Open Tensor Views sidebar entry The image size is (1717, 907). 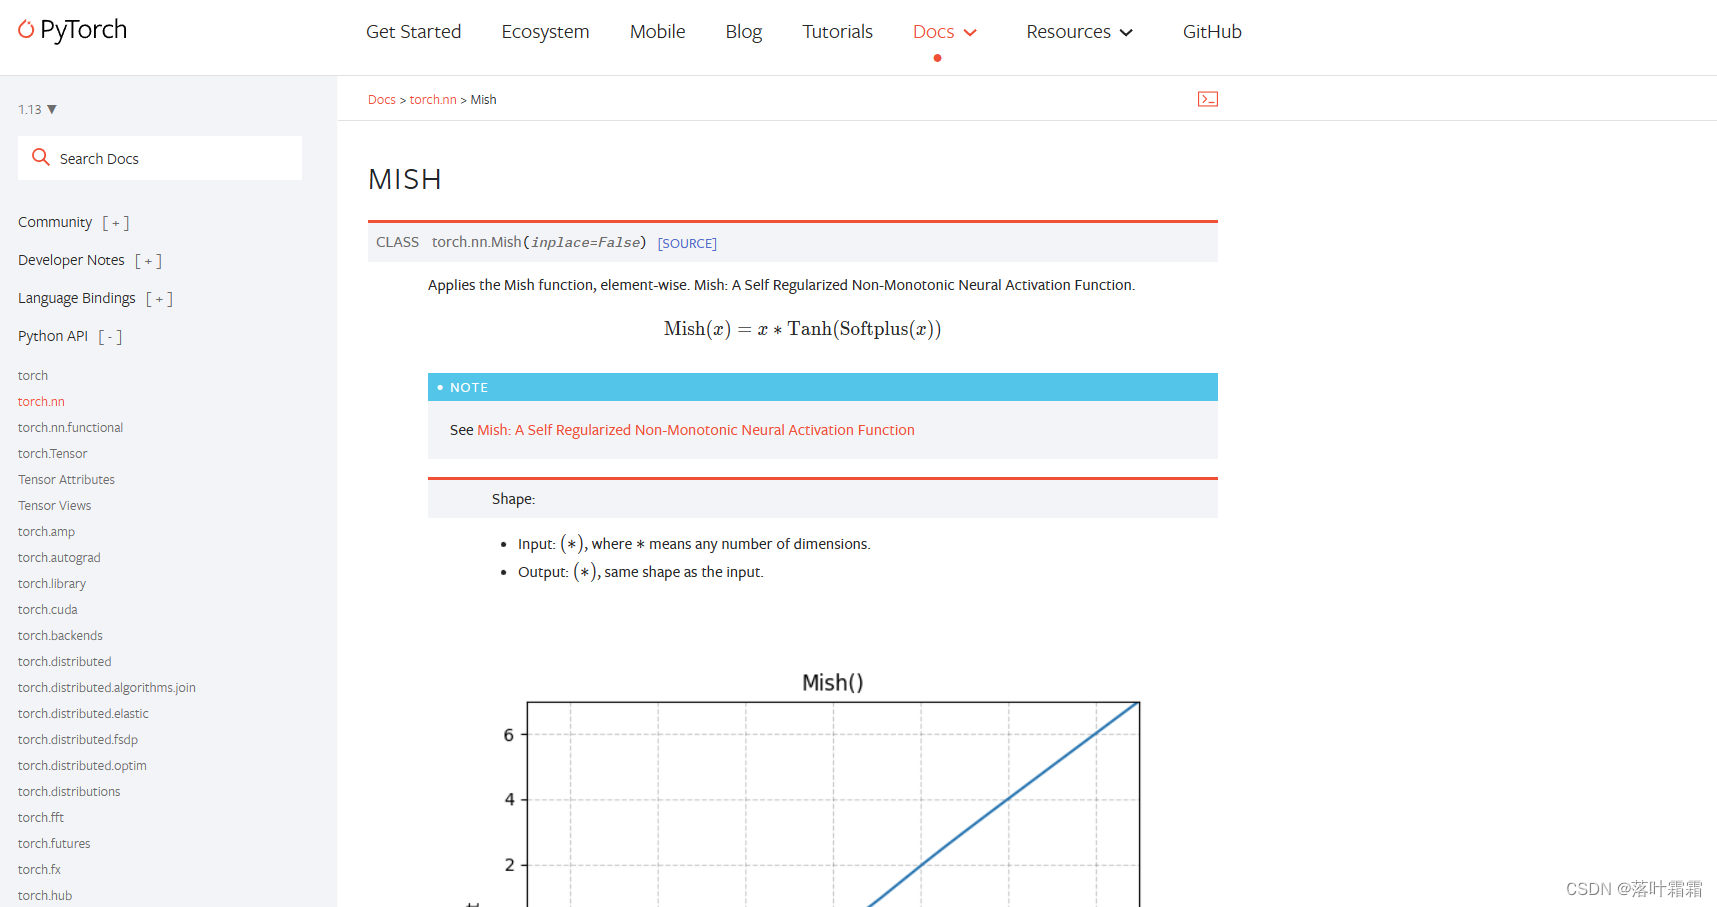pos(54,506)
